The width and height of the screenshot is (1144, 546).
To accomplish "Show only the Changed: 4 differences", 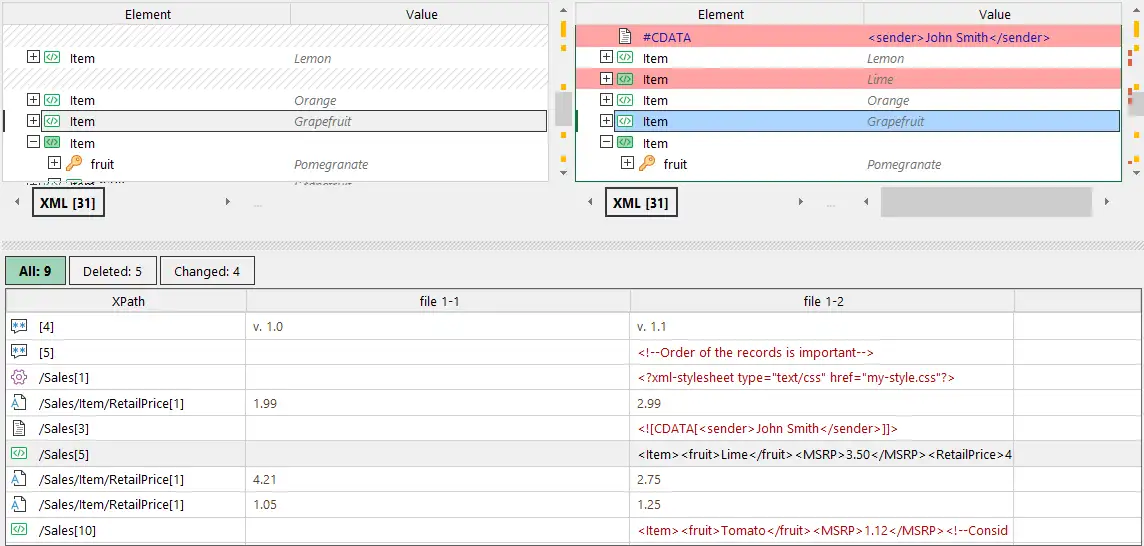I will tap(207, 272).
